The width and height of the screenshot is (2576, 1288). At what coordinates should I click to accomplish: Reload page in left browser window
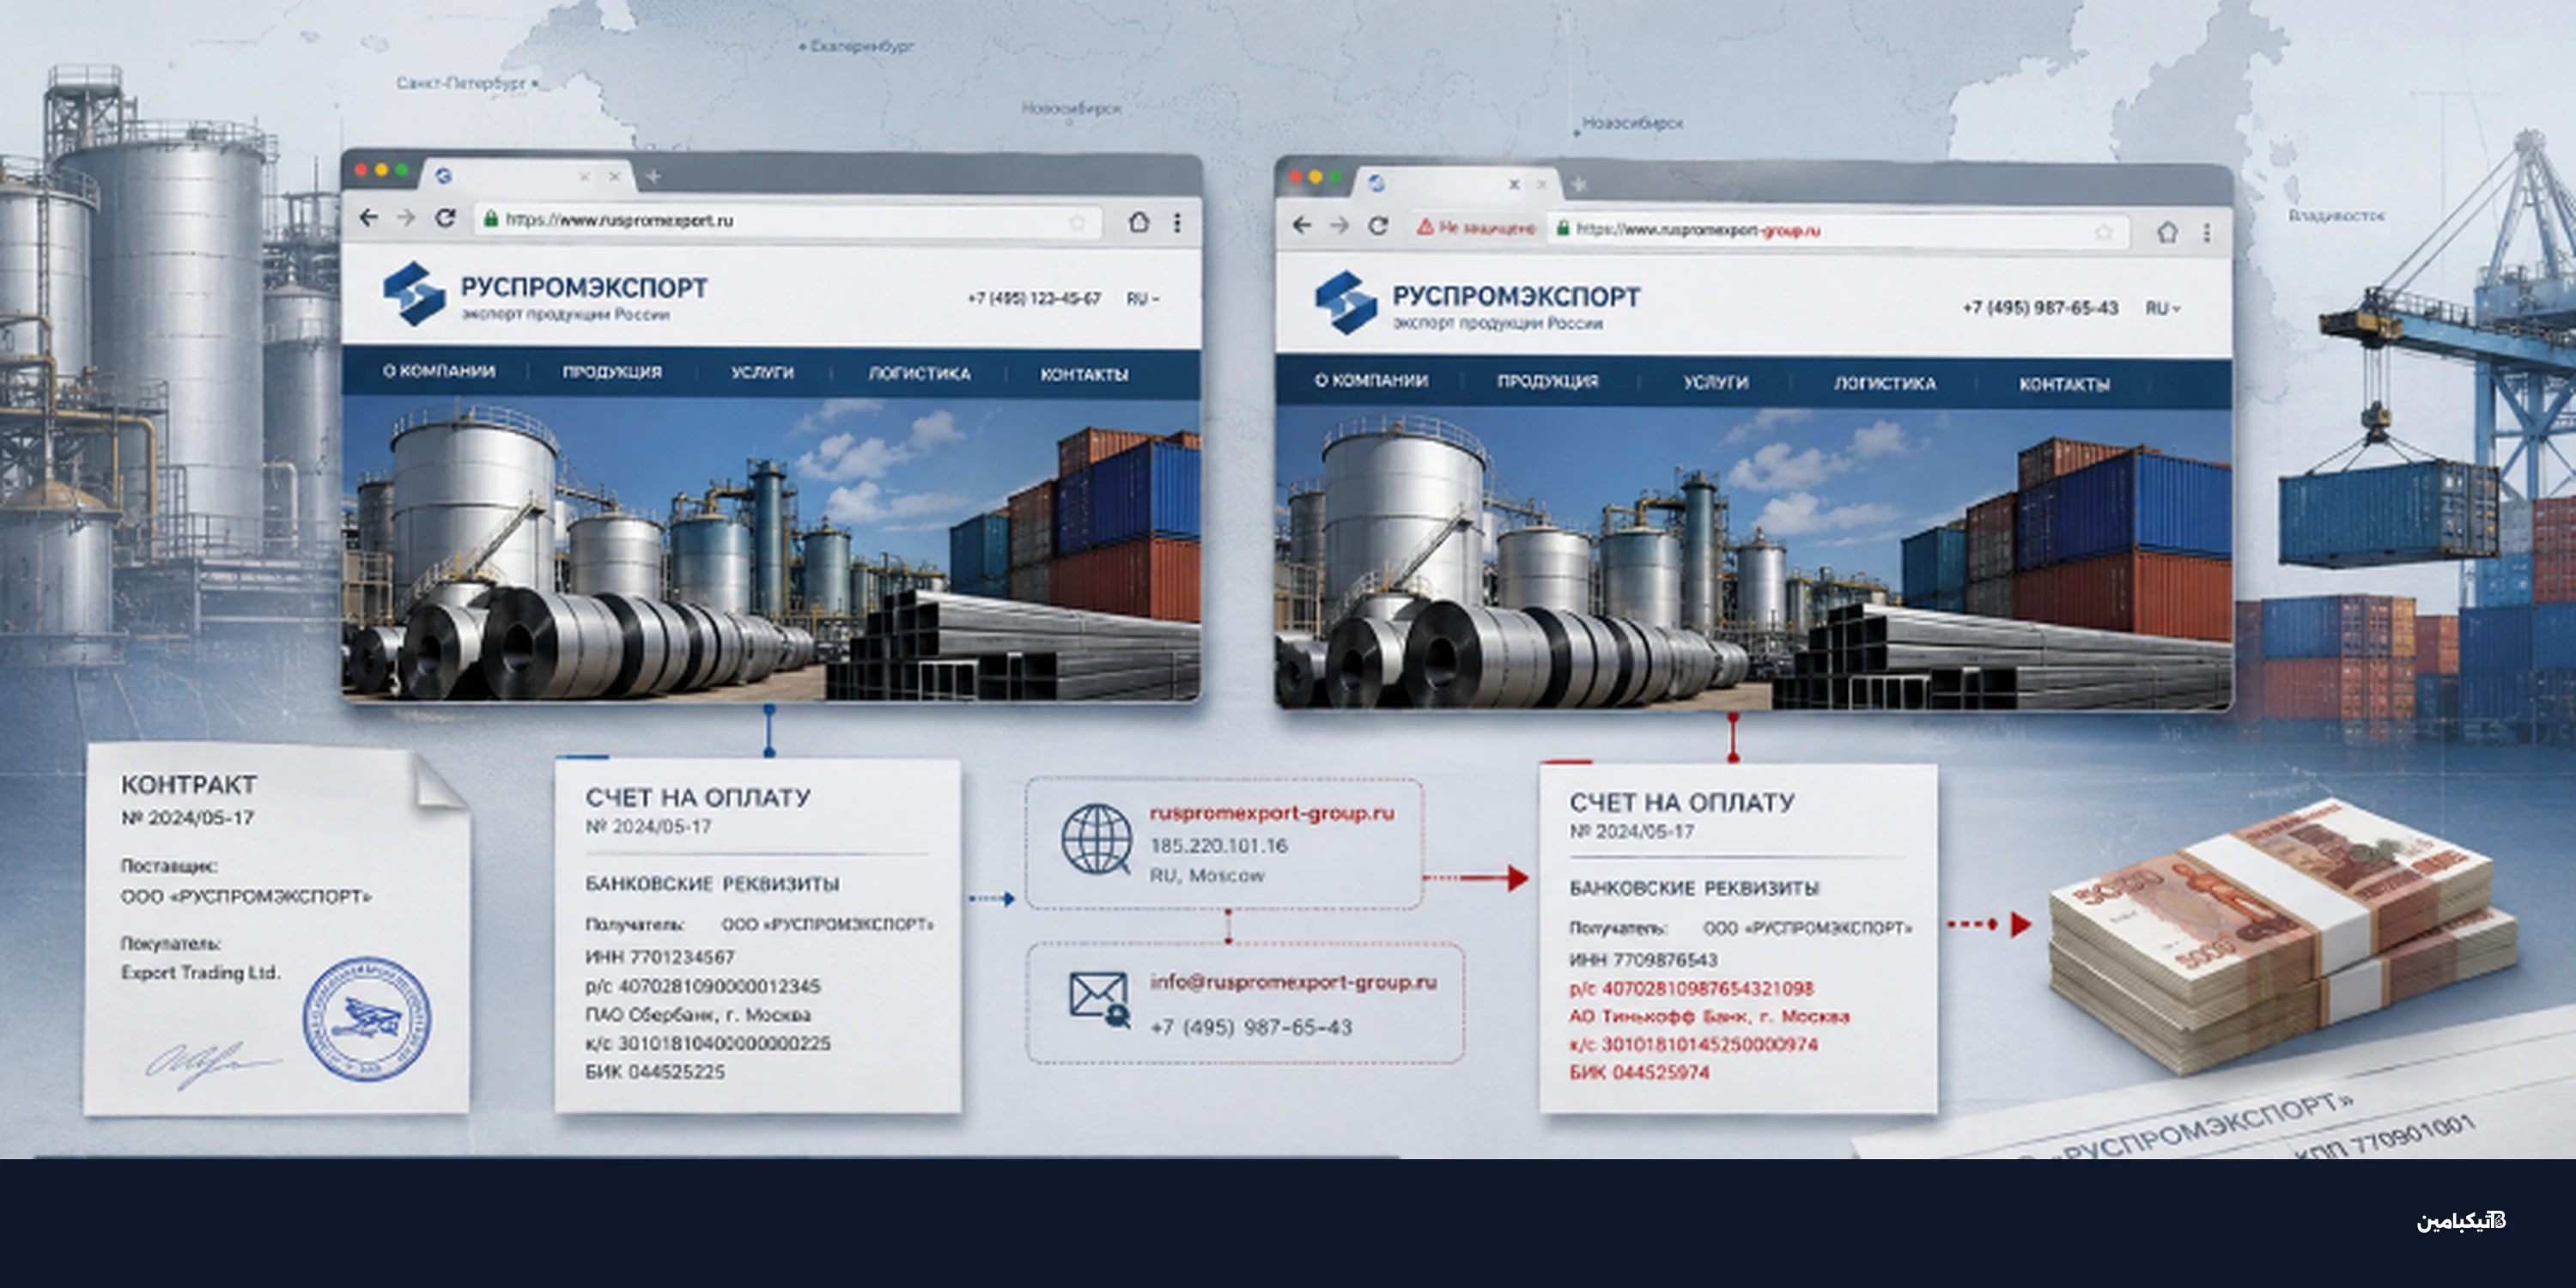445,218
